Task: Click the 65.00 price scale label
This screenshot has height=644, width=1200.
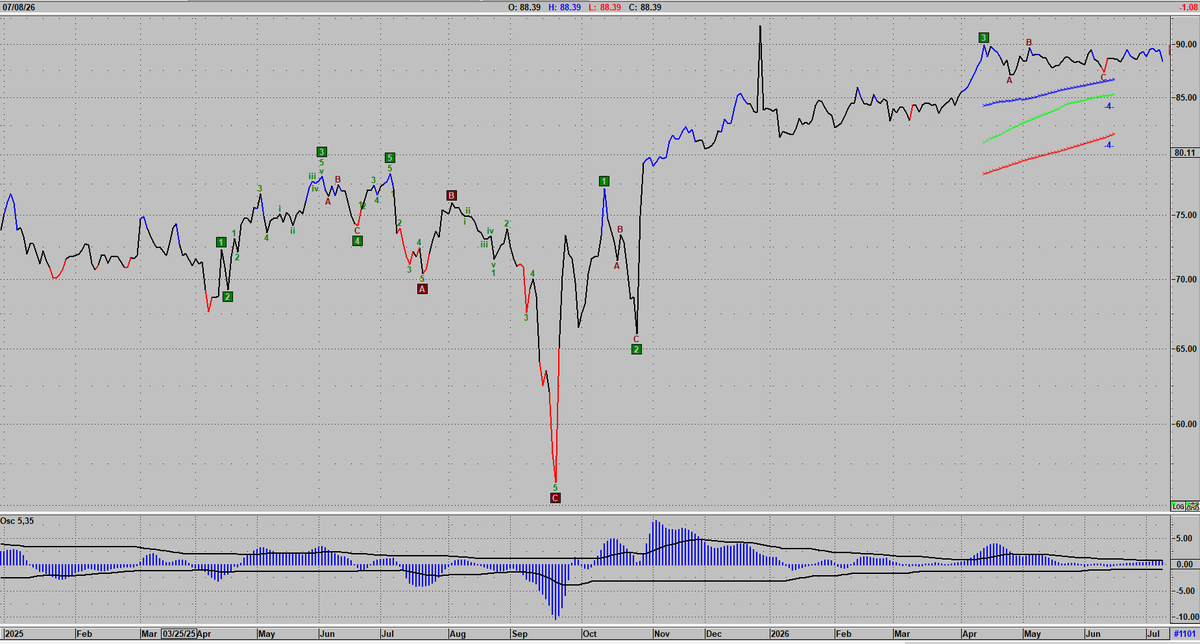Action: click(1186, 348)
